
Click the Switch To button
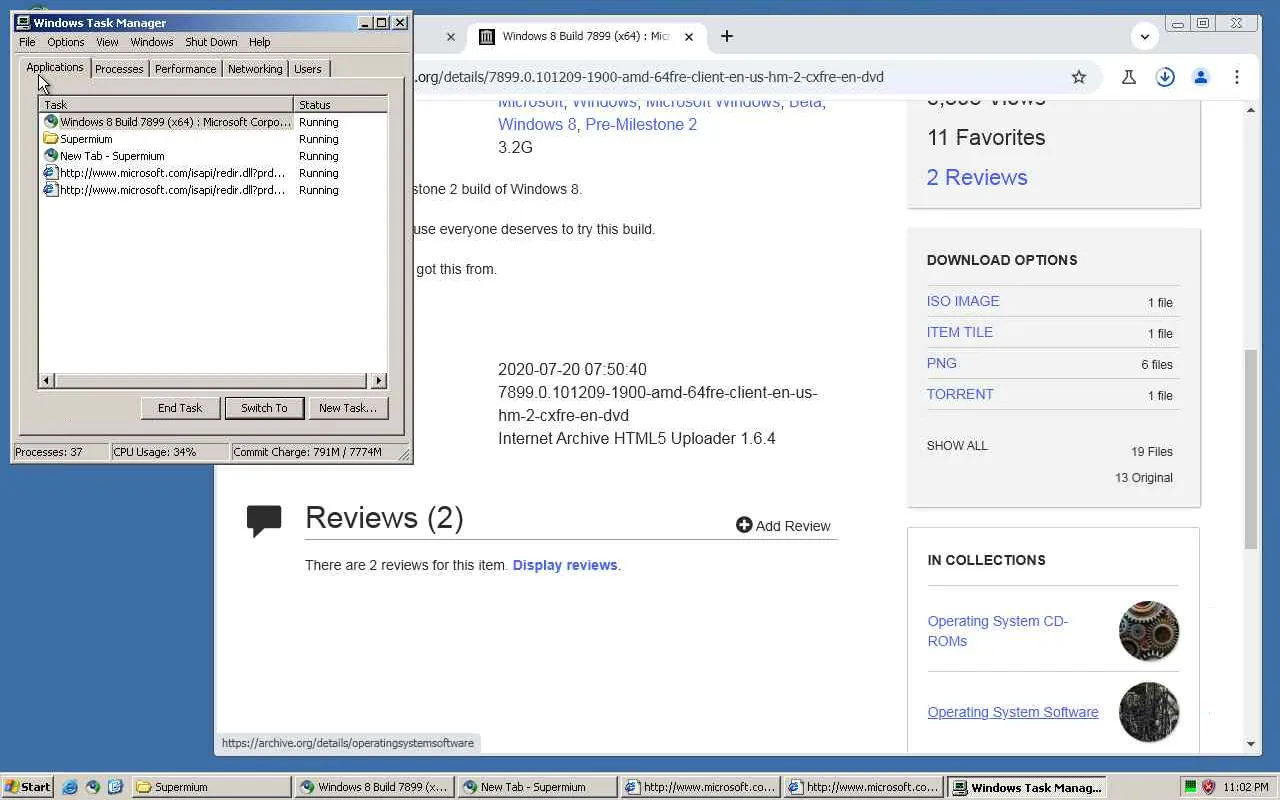[x=264, y=408]
